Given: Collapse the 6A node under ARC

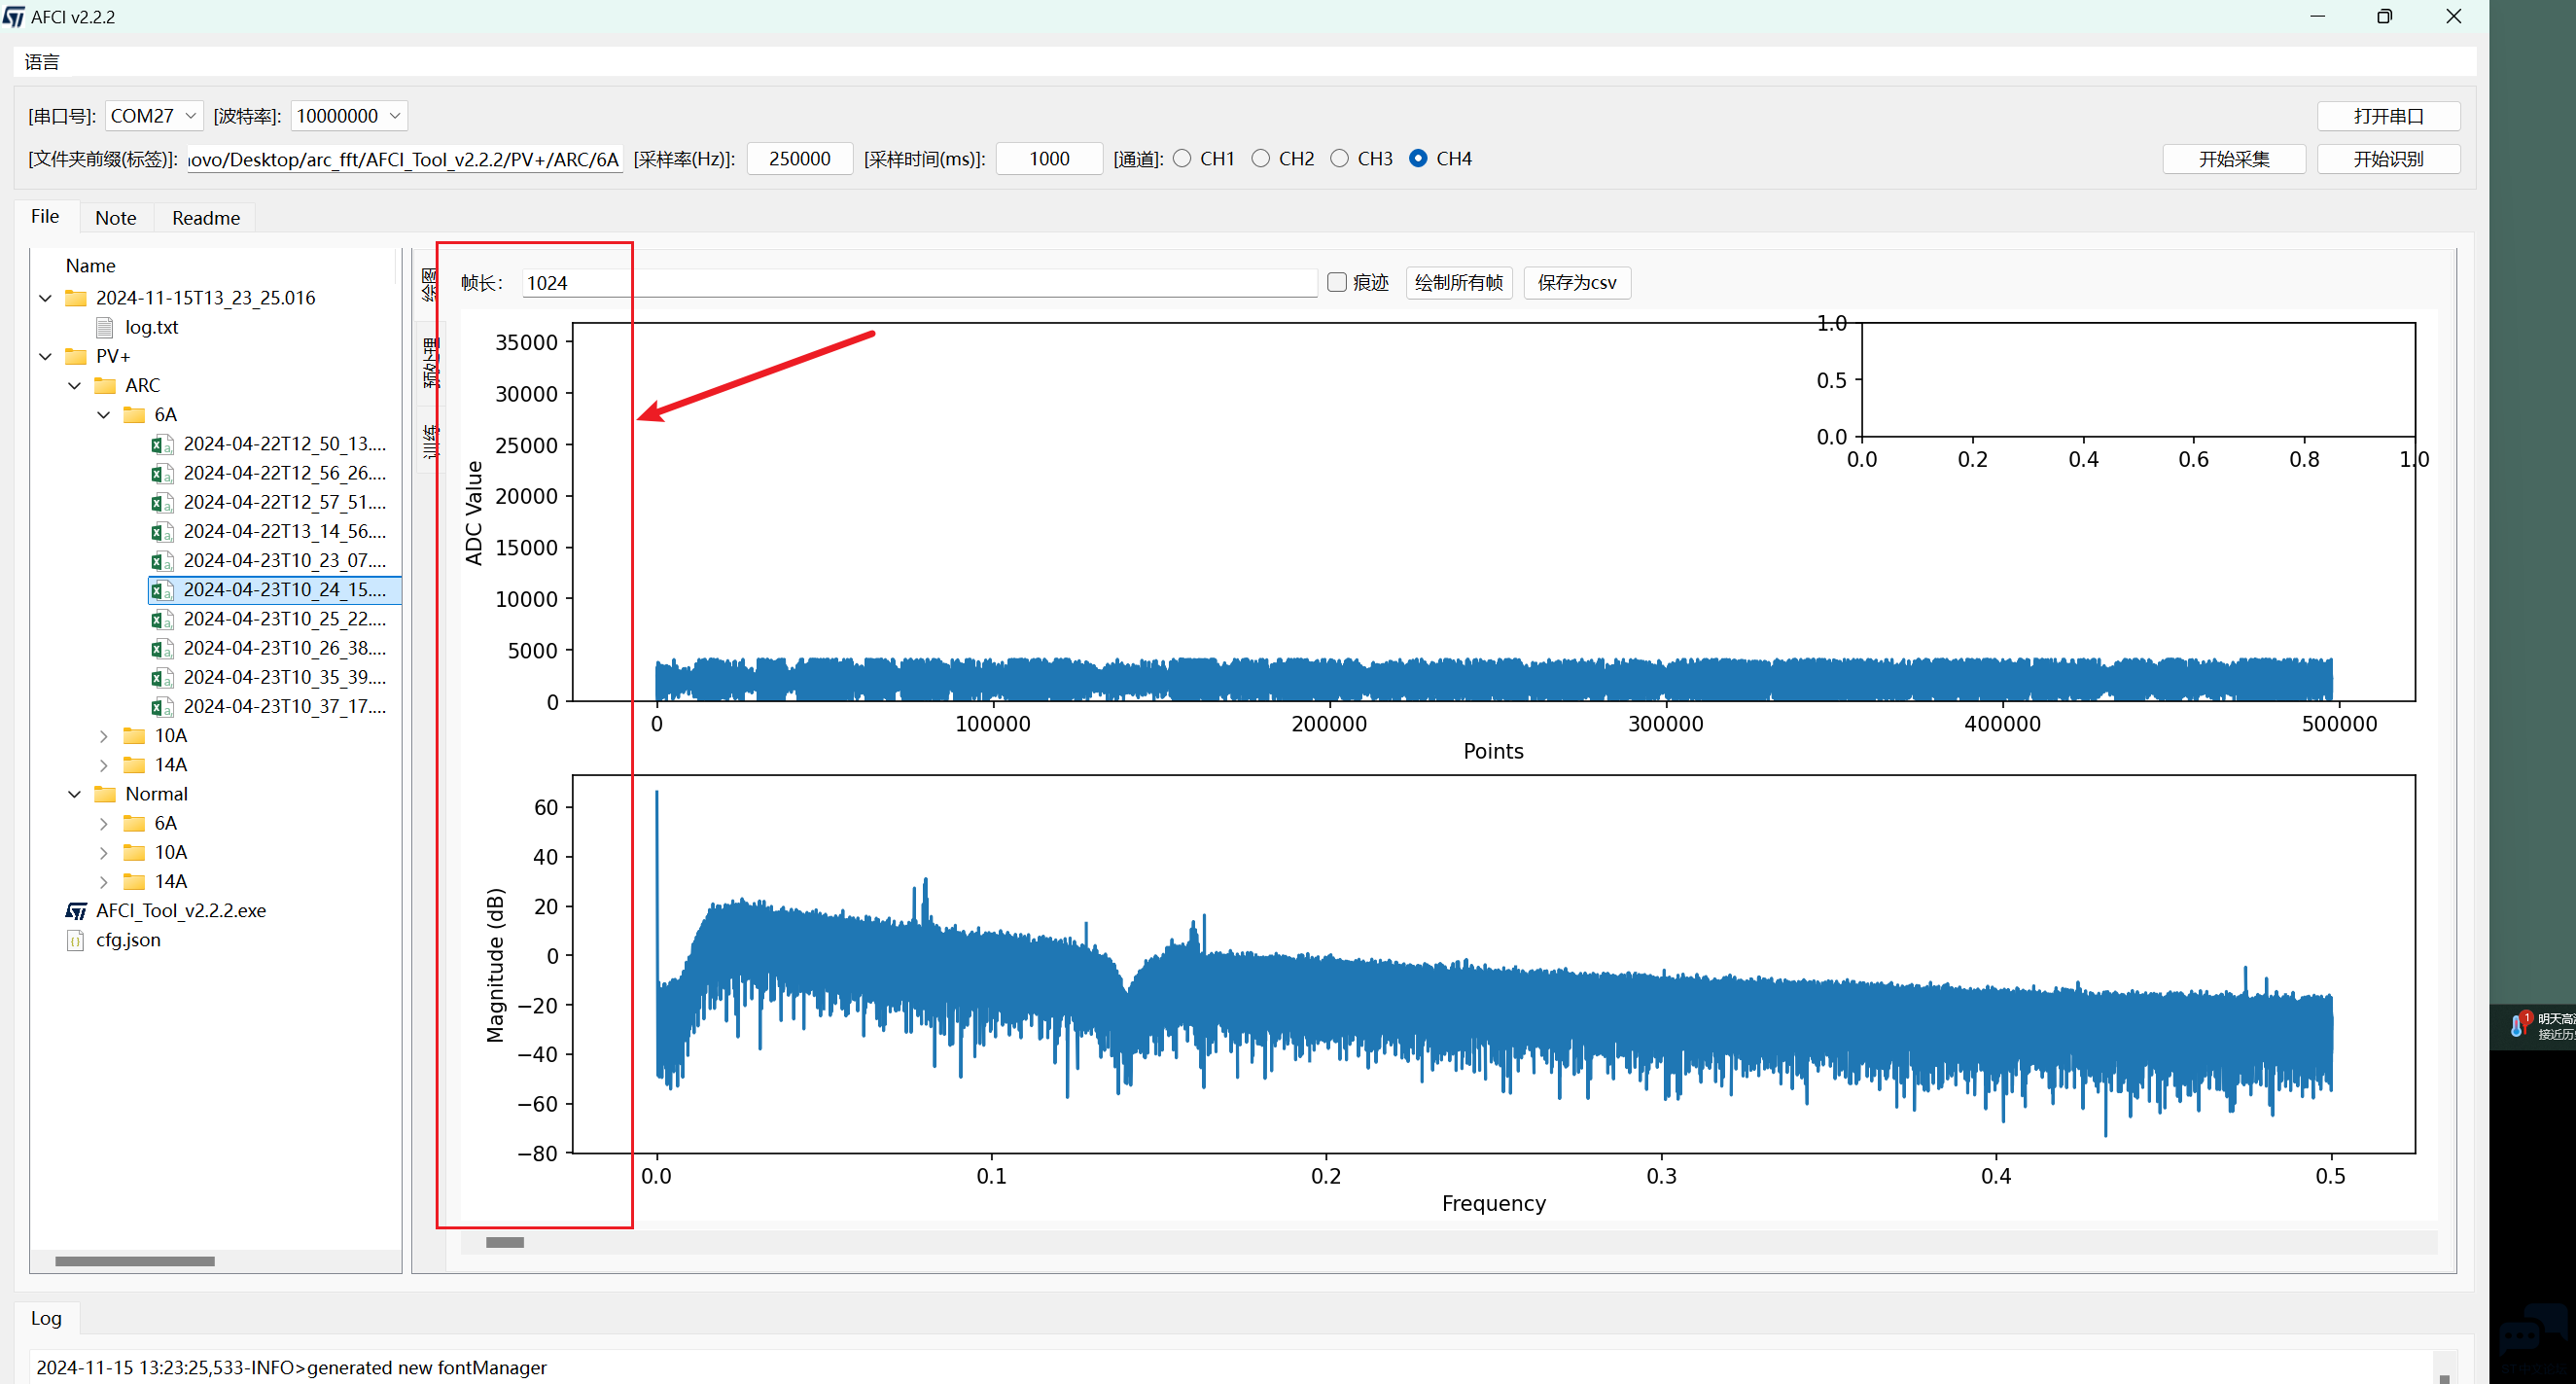Looking at the screenshot, I should coord(104,414).
